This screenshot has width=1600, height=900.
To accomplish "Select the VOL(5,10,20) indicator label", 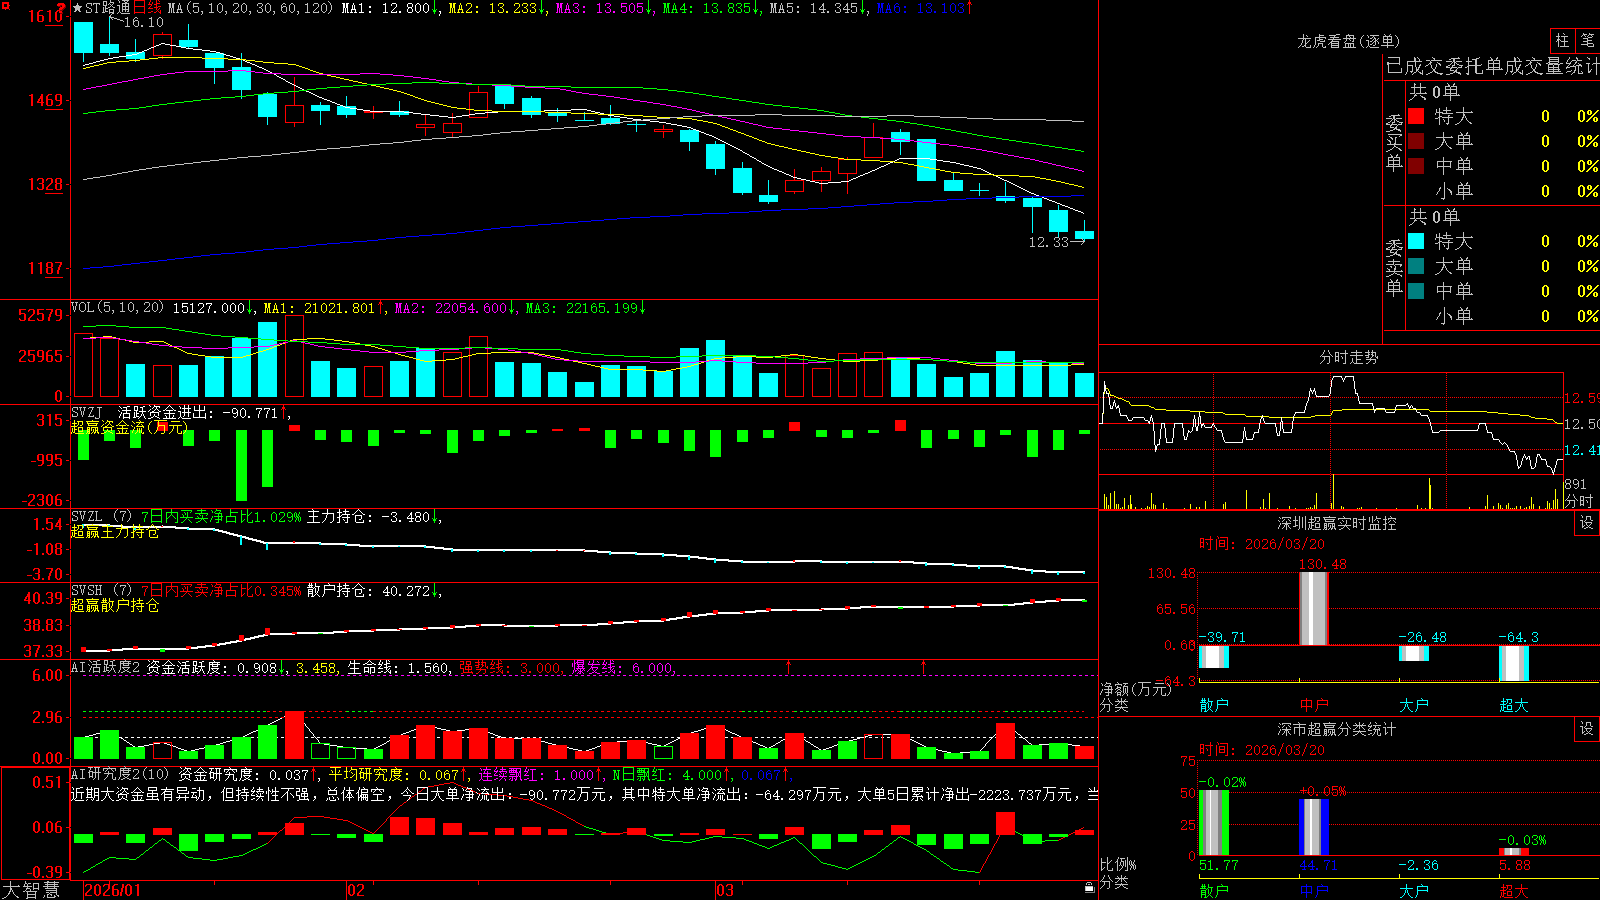I will pos(117,308).
